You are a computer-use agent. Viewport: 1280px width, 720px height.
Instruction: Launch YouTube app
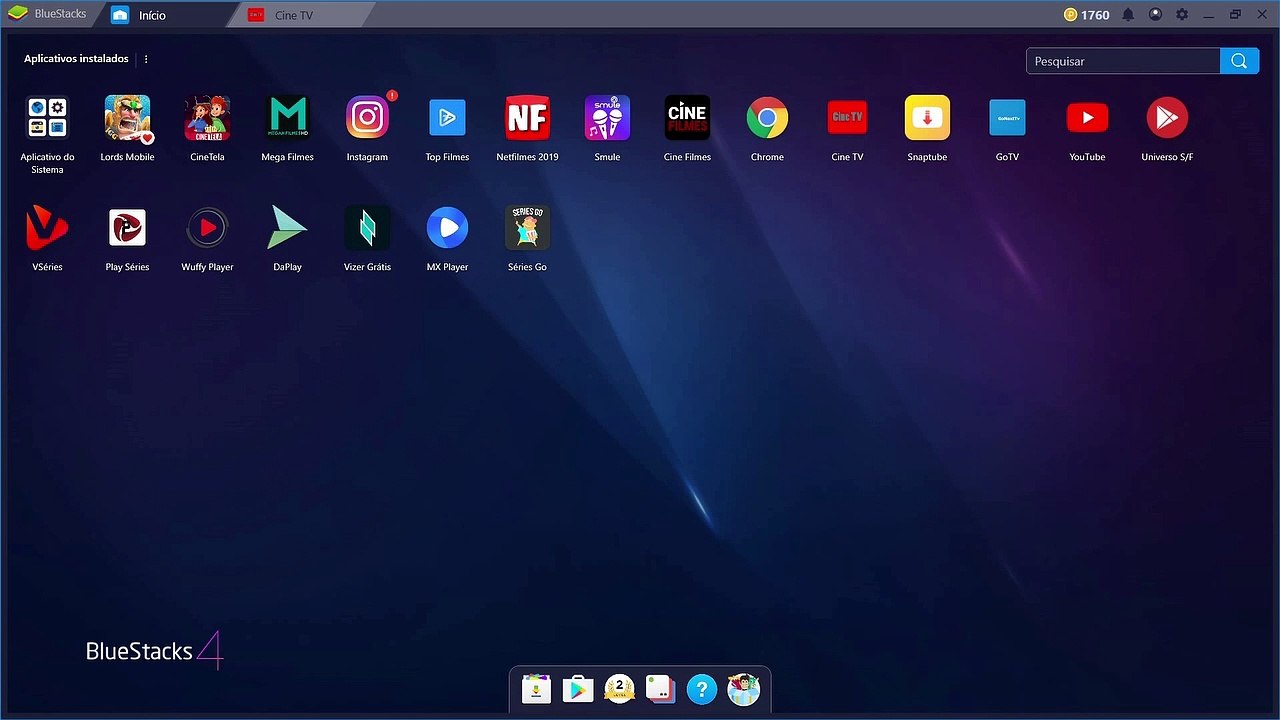click(1087, 118)
